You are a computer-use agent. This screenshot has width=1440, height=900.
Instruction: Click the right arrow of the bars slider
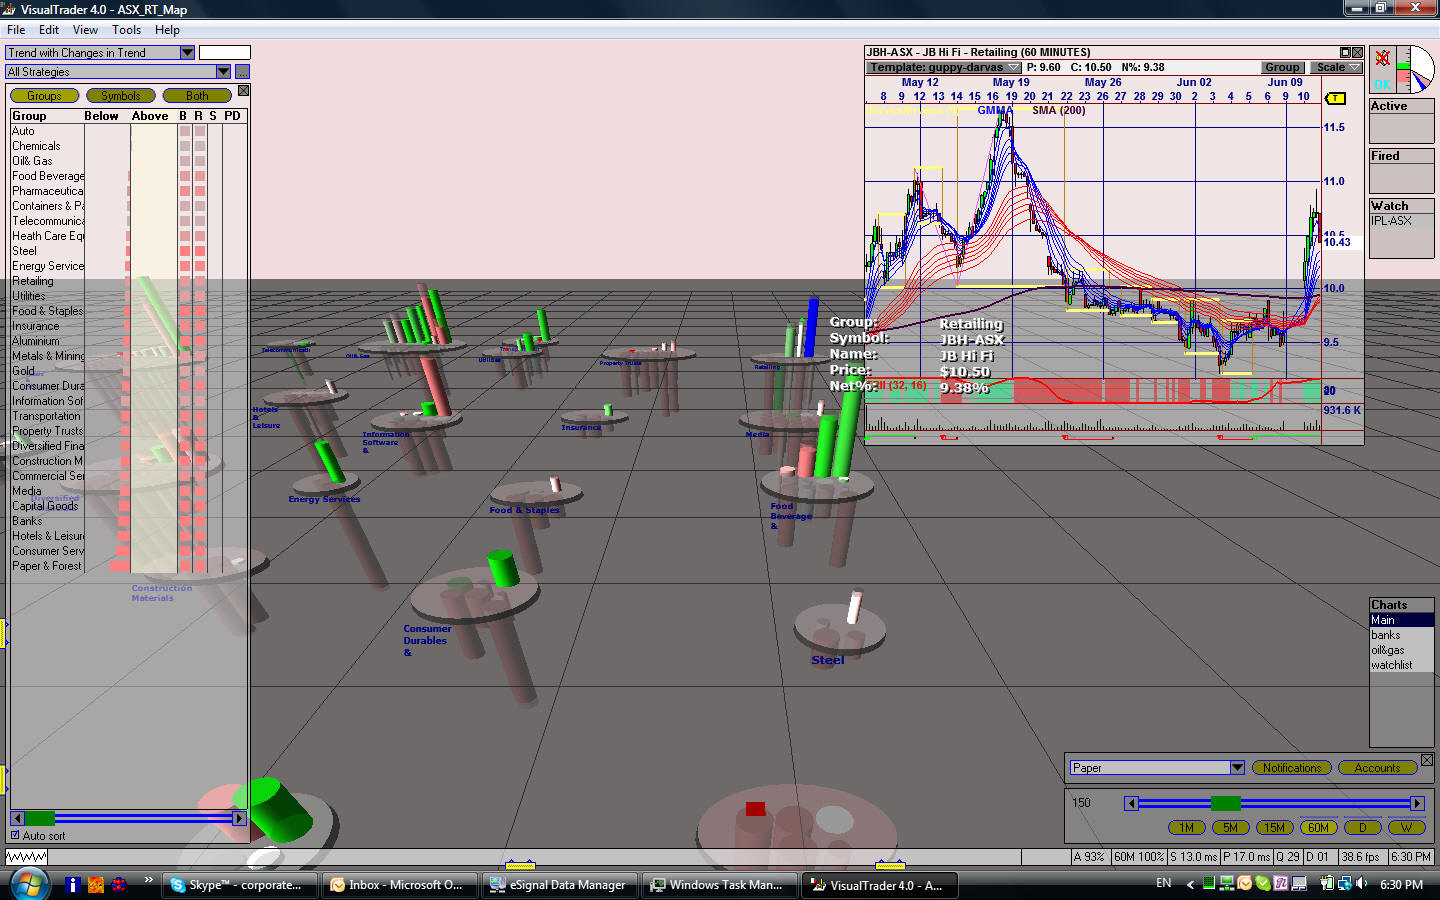pyautogui.click(x=1417, y=803)
